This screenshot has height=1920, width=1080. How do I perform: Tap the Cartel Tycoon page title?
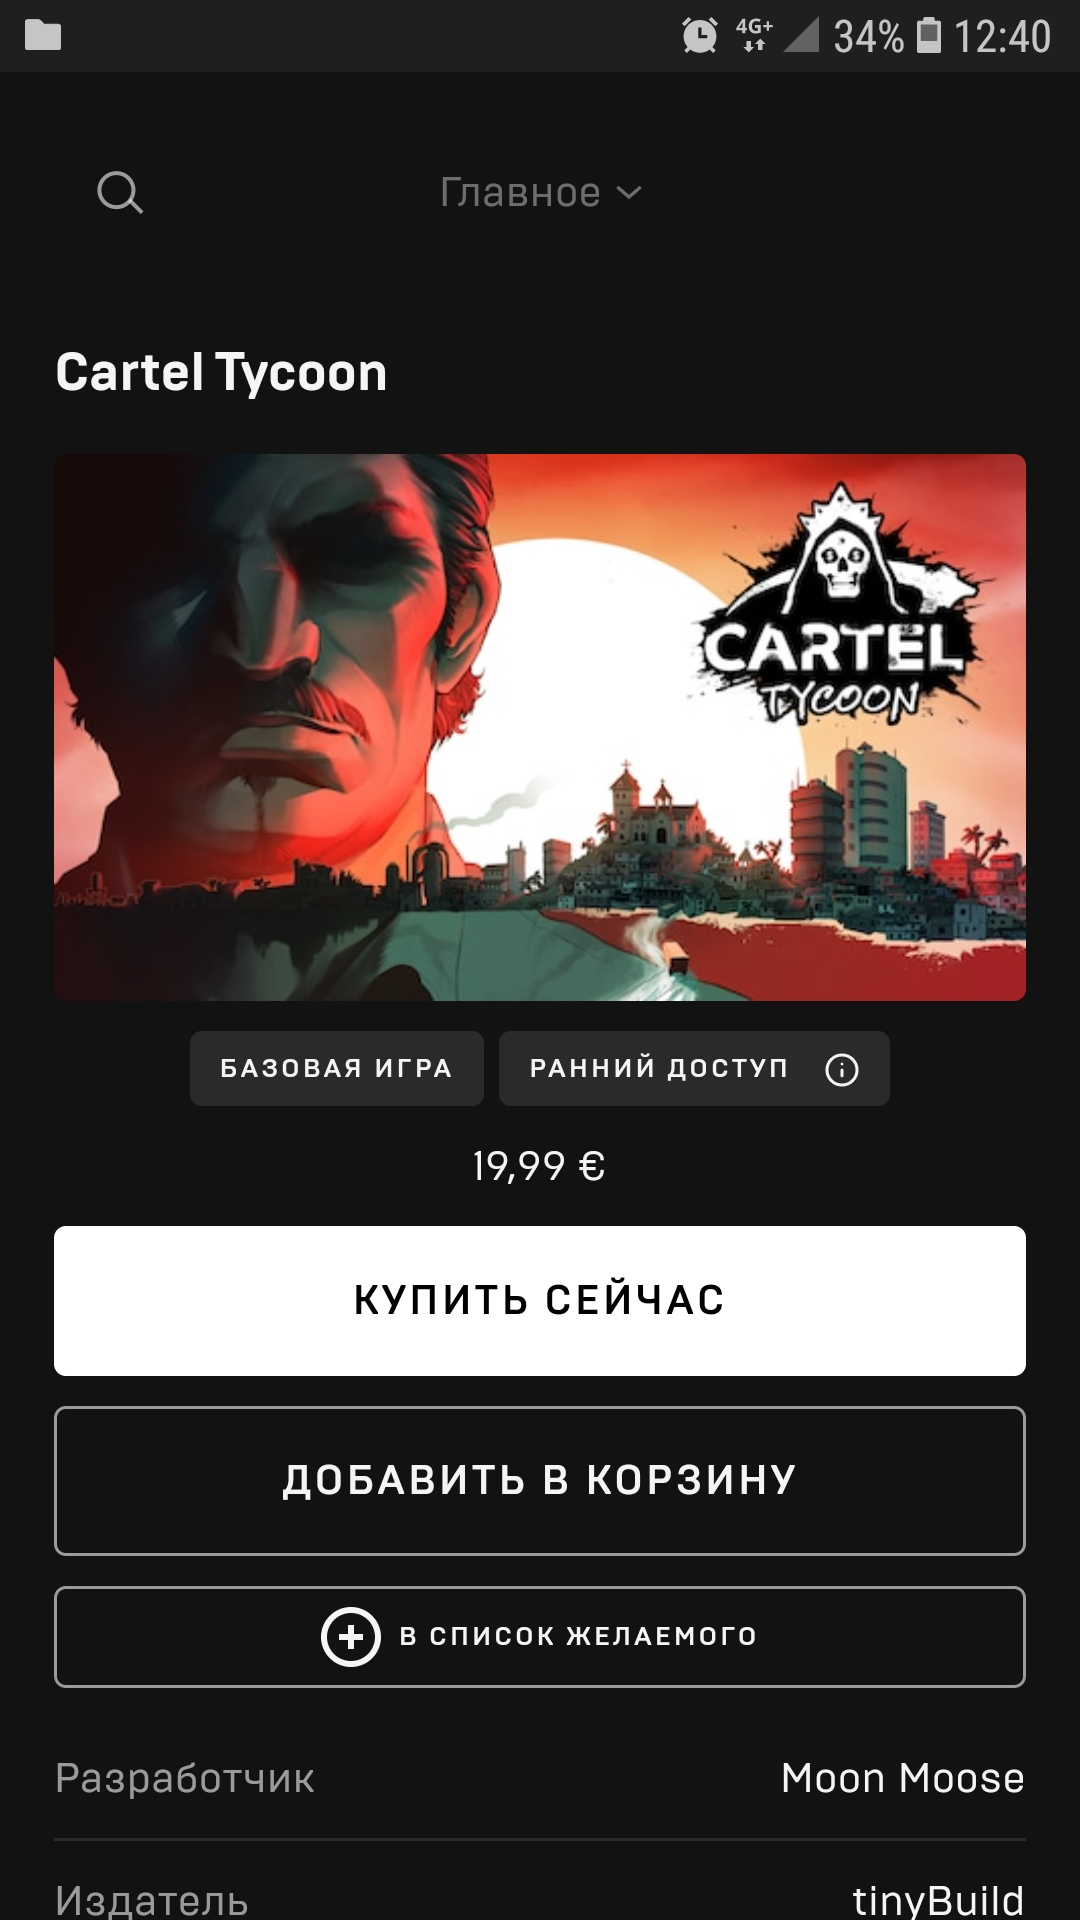click(x=221, y=373)
